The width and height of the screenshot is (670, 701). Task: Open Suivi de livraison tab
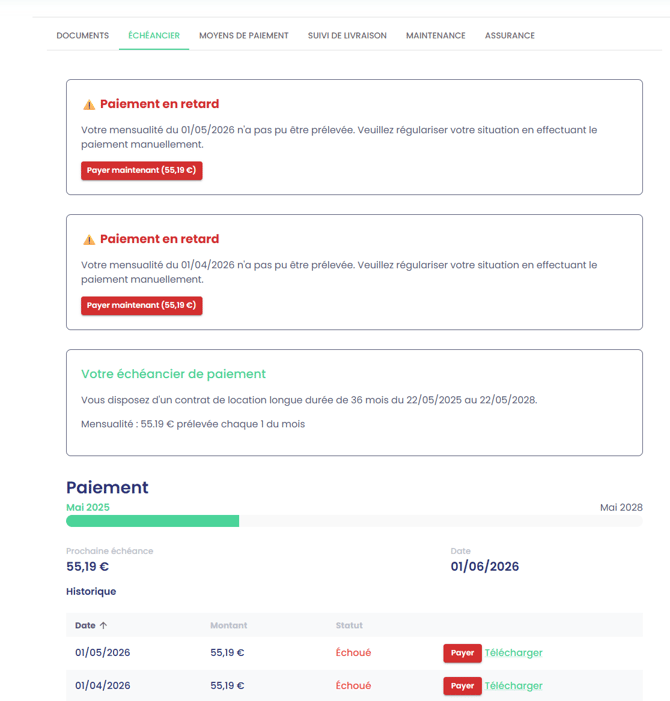347,35
